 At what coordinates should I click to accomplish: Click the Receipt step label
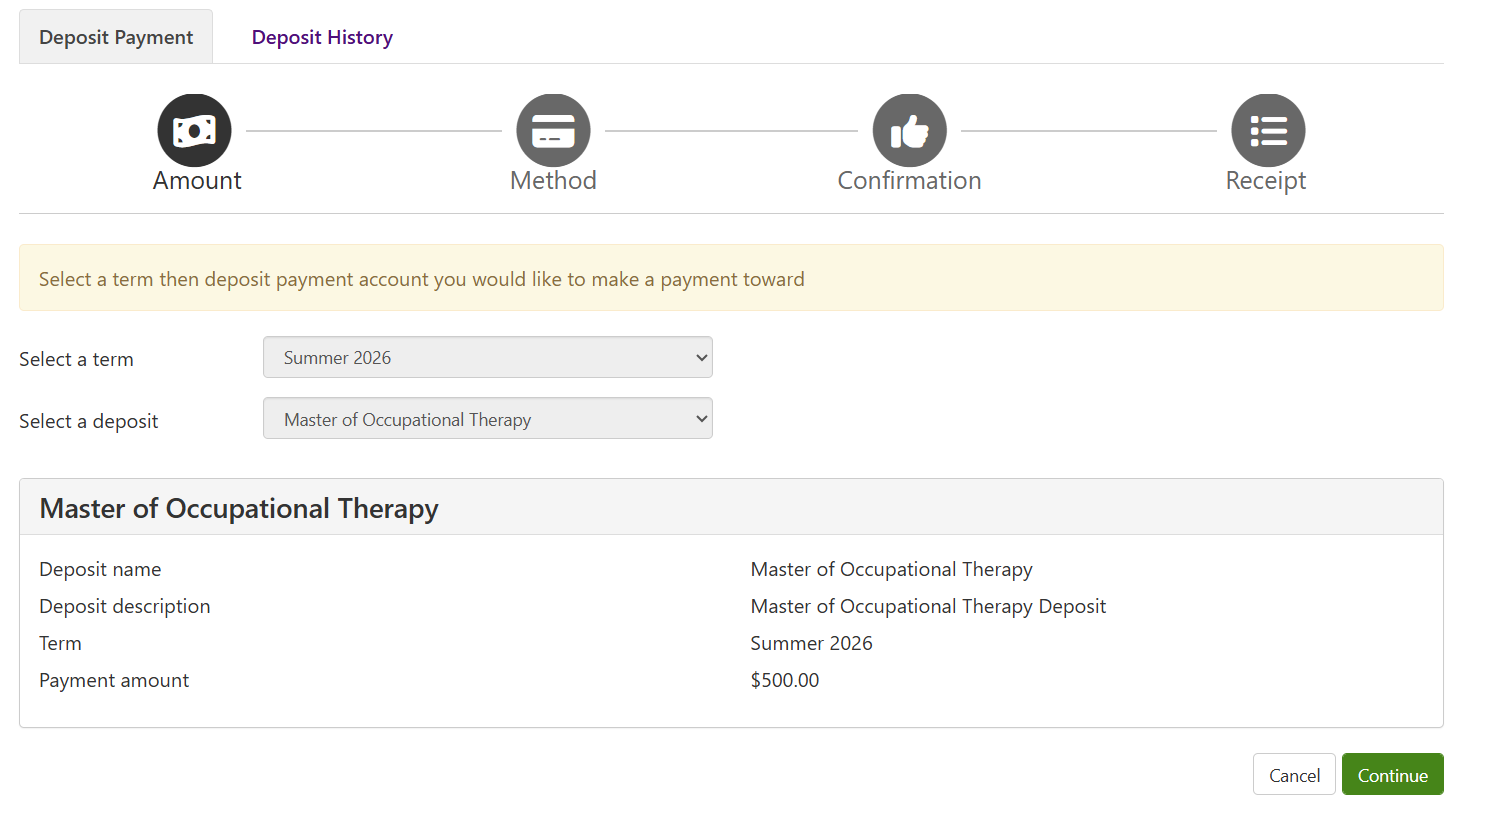1266,181
